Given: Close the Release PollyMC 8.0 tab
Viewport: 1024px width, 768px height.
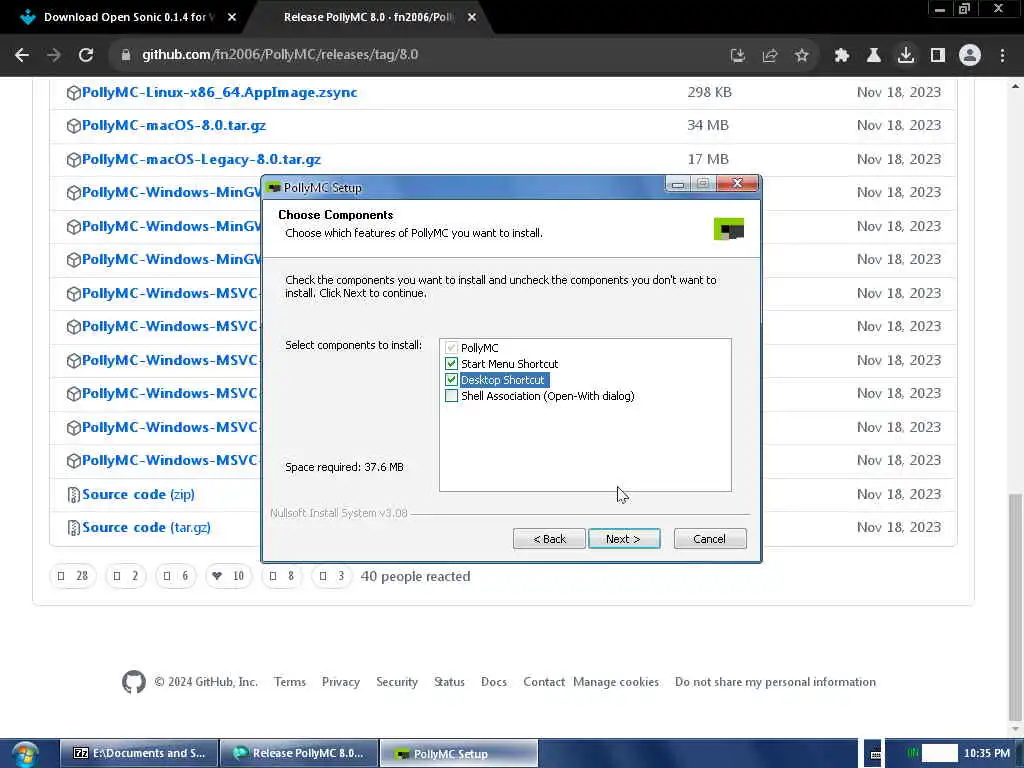Looking at the screenshot, I should coord(472,18).
